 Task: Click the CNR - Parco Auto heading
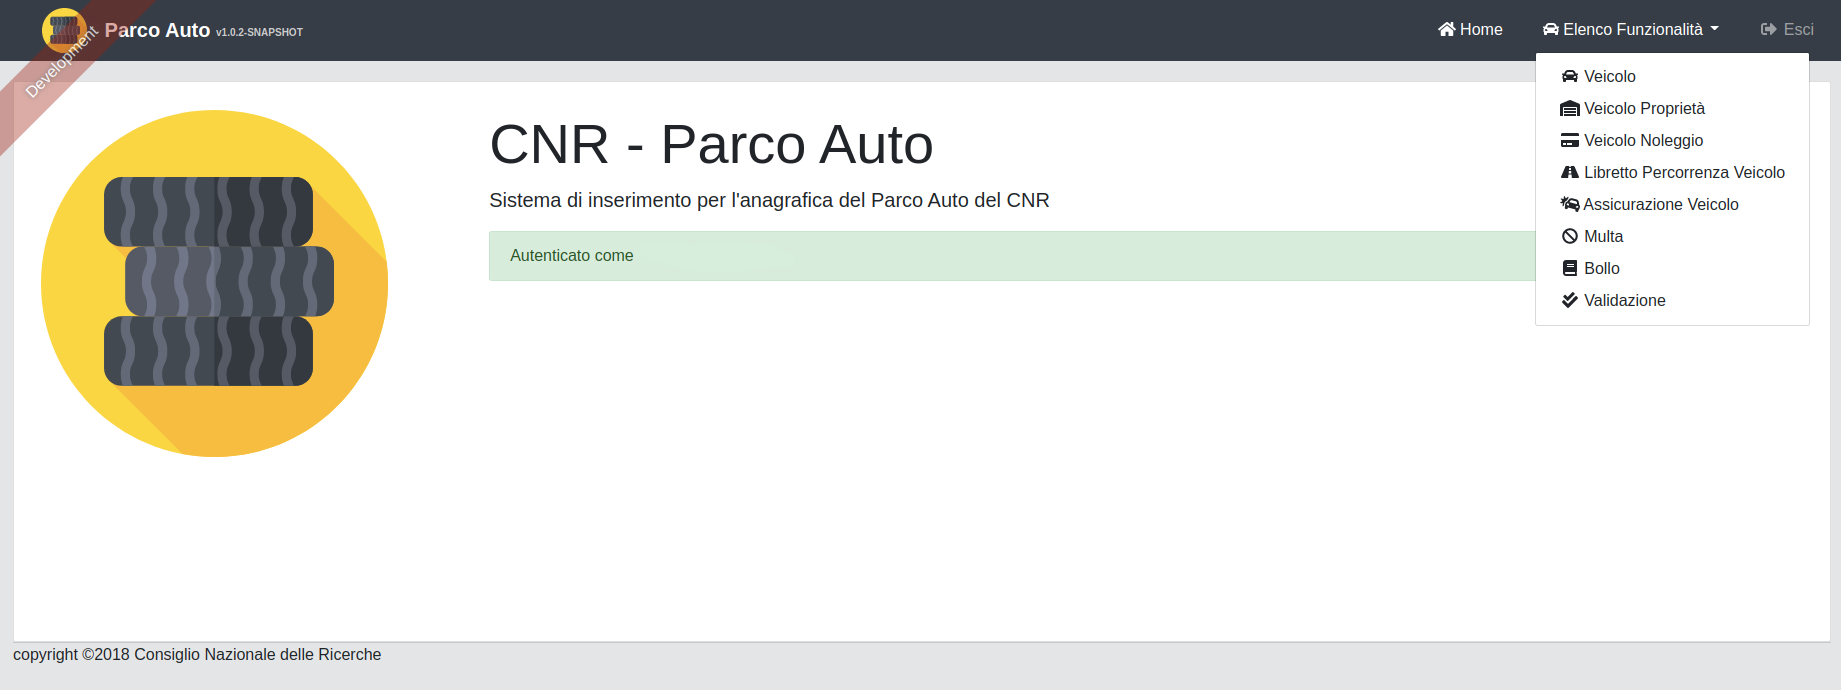[x=711, y=144]
